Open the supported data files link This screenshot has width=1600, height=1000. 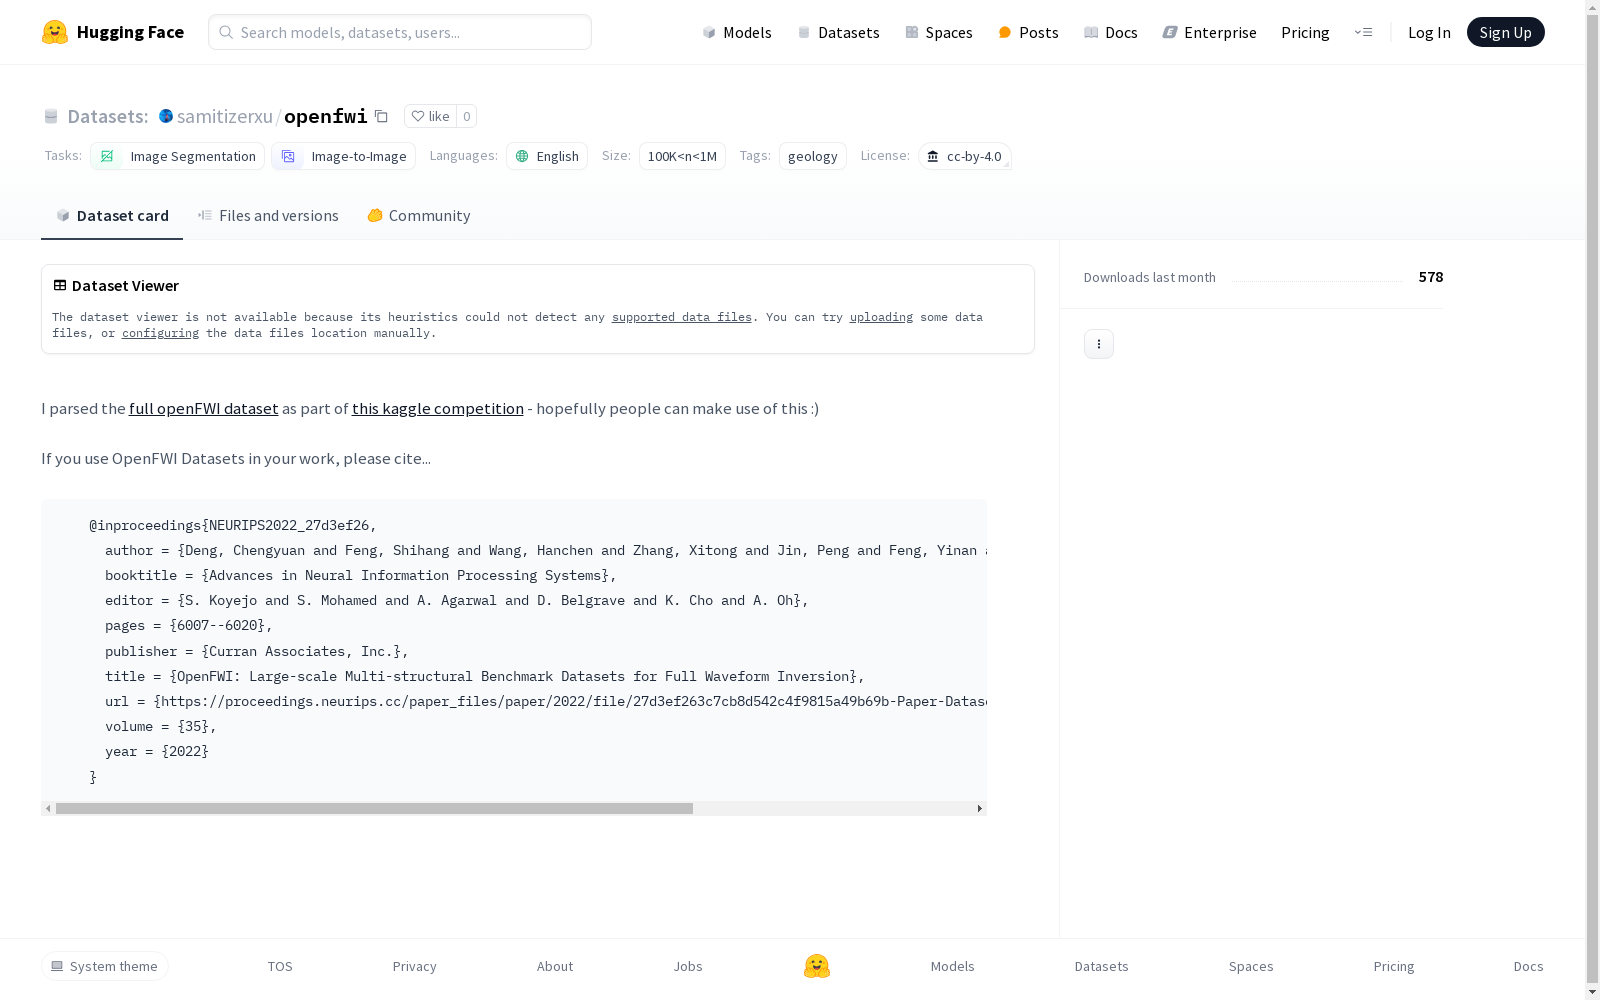pos(681,317)
